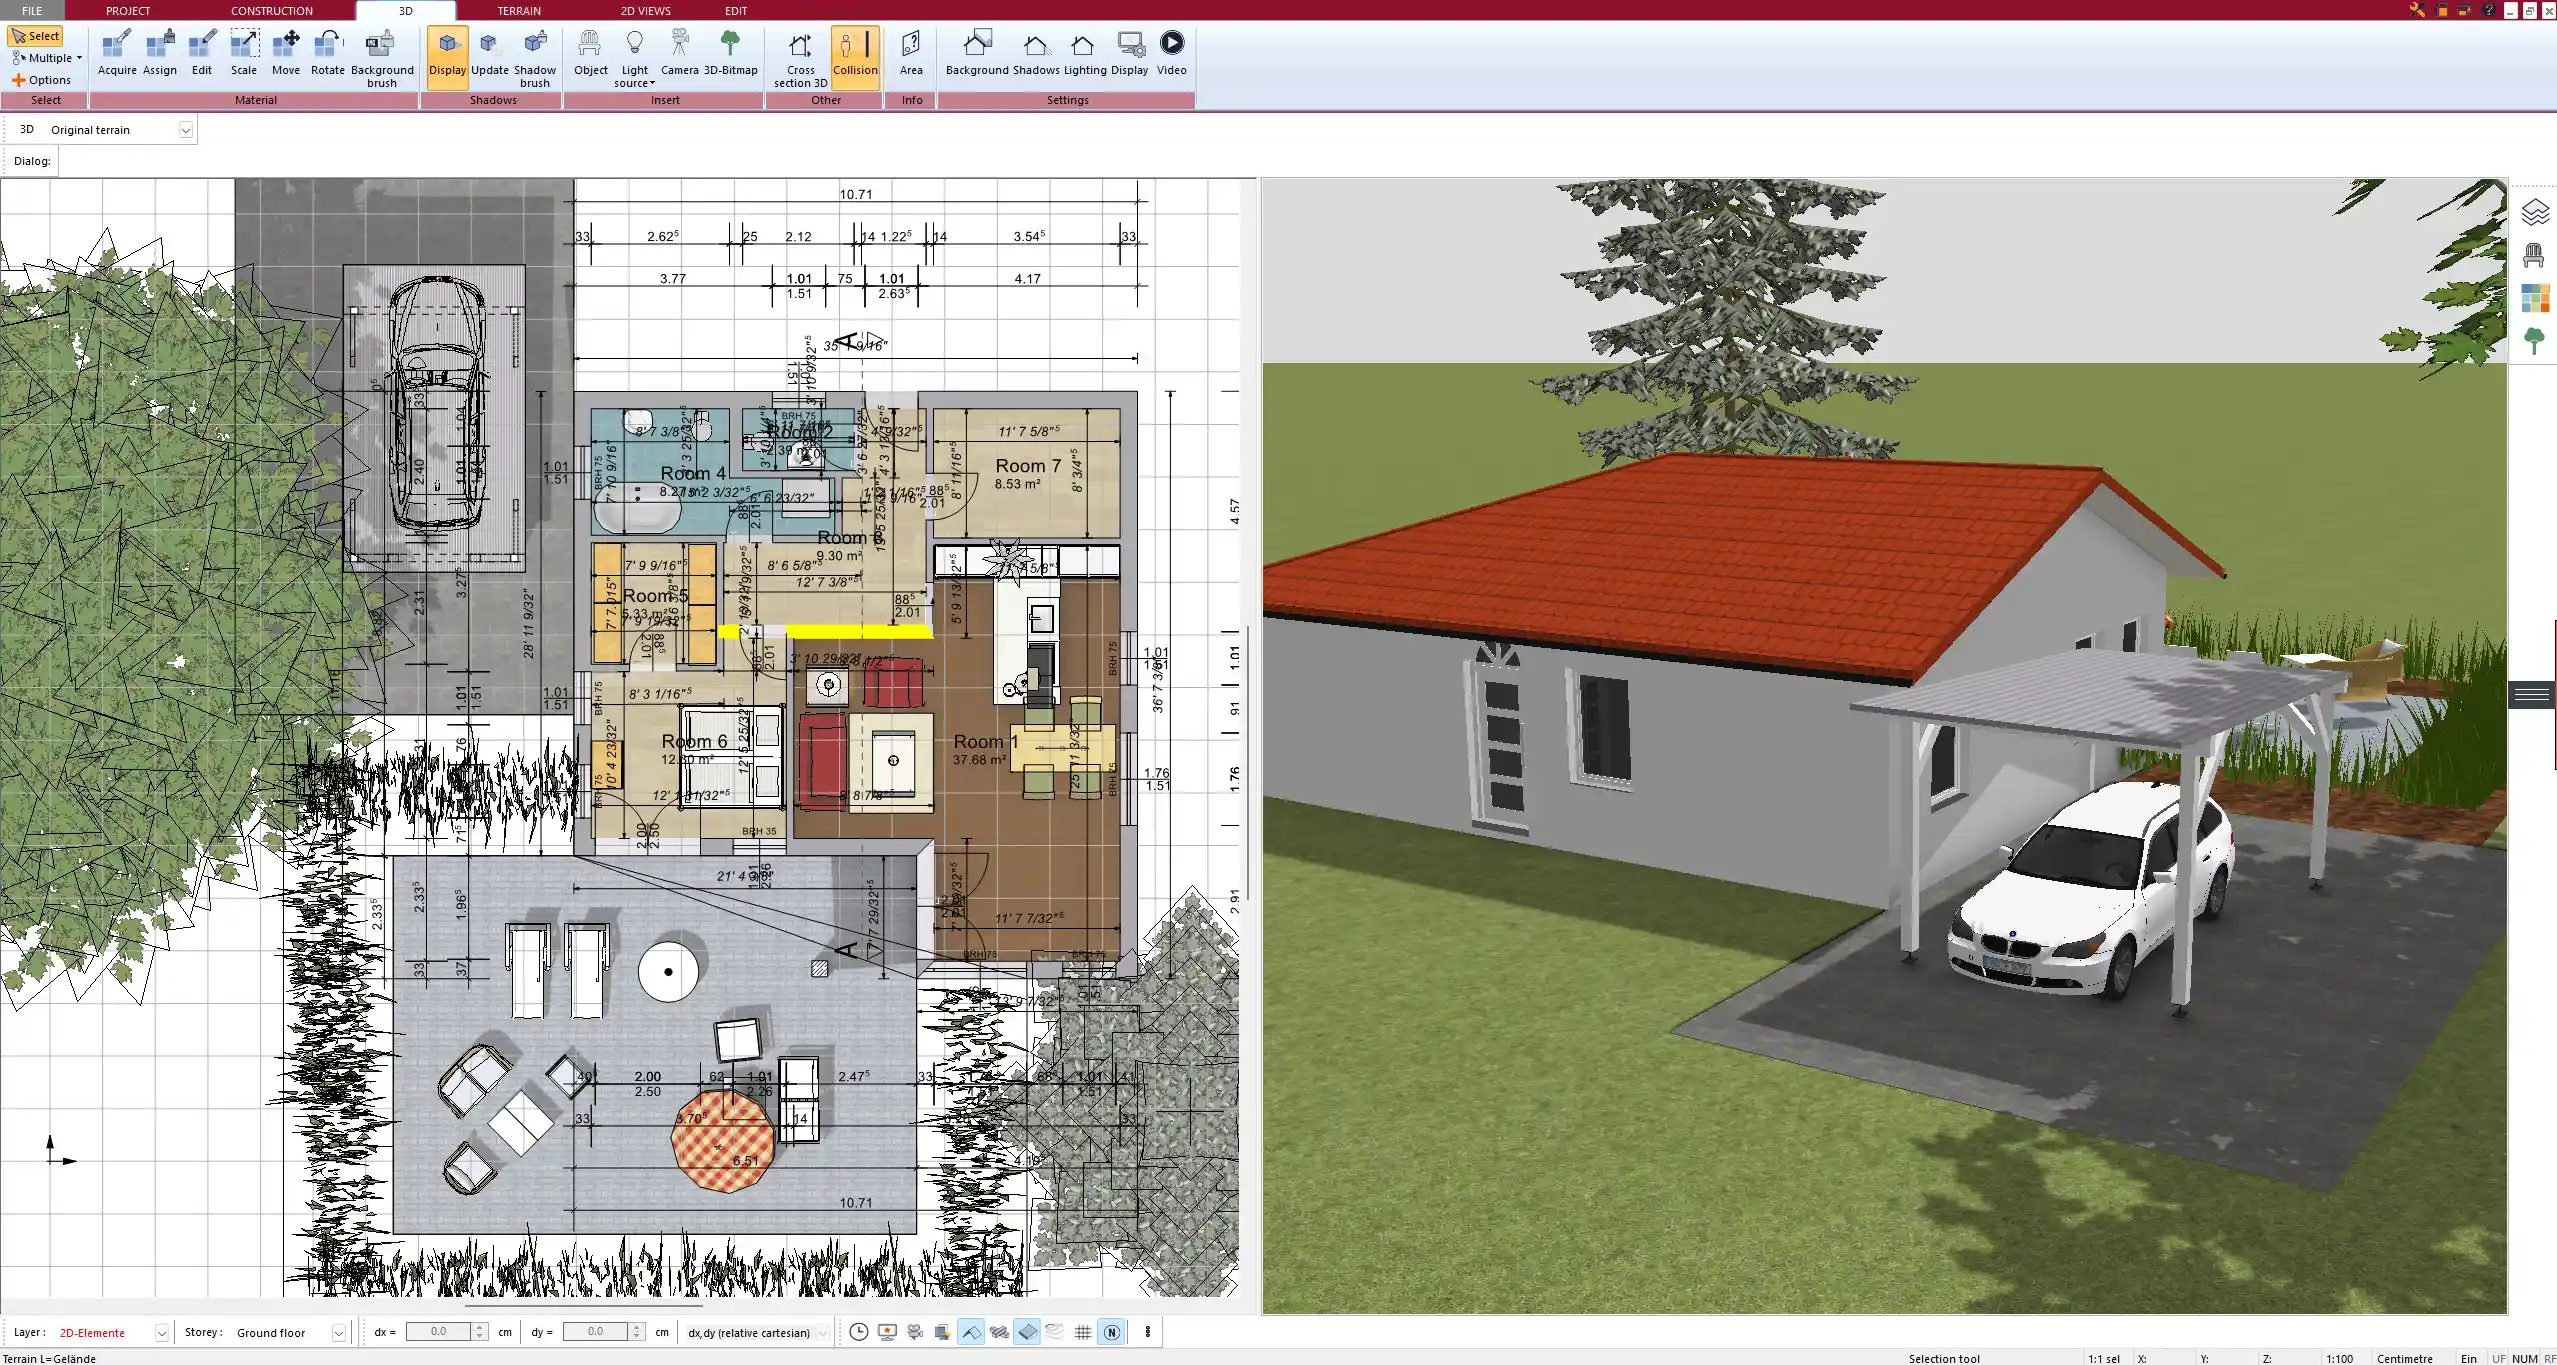The width and height of the screenshot is (2557, 1365).
Task: Toggle north arrow display in the status bar
Action: 1112,1332
